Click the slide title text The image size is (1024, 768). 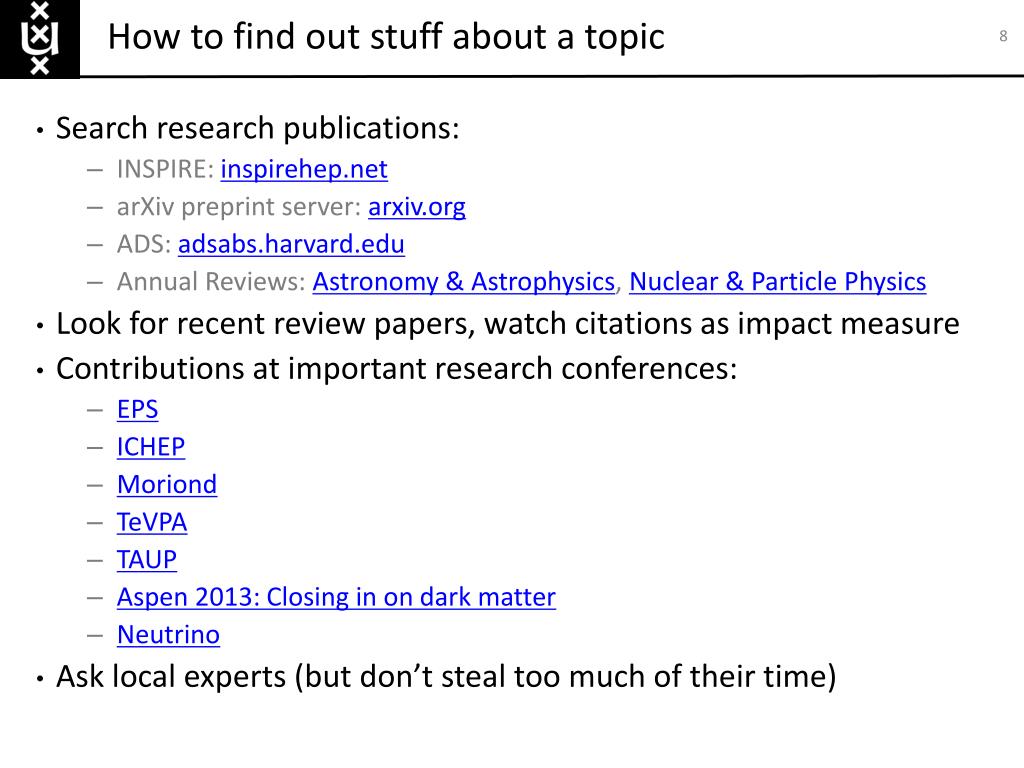(x=386, y=37)
